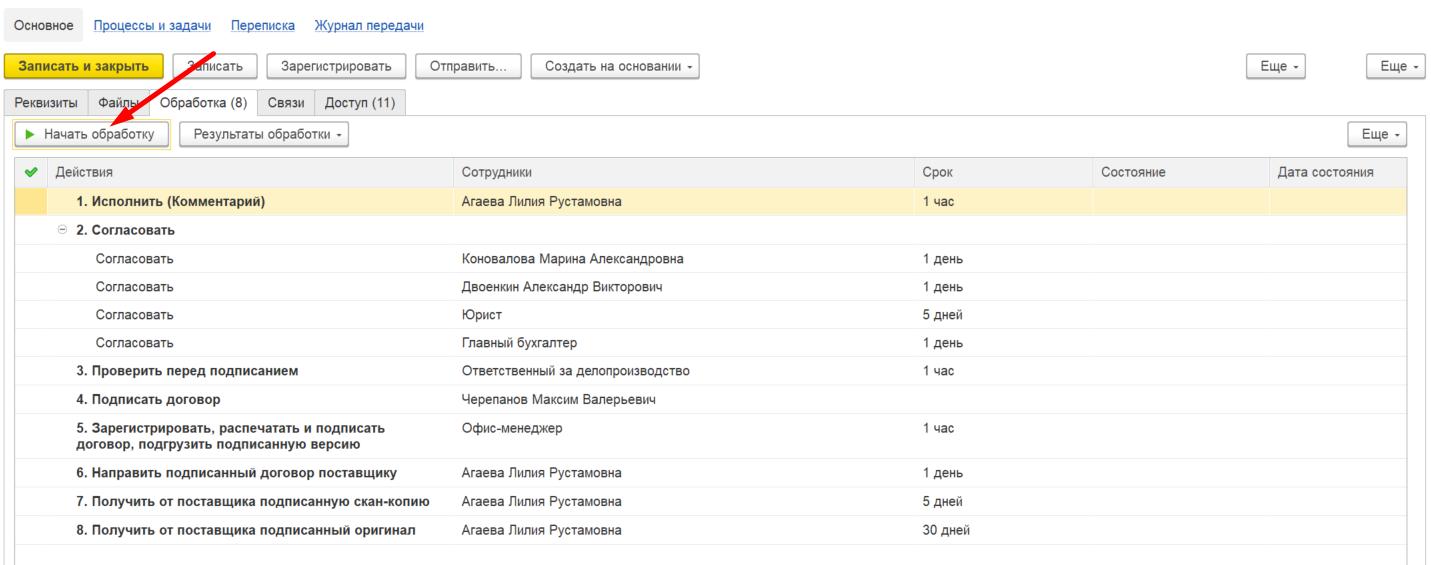Select the 'Обработка (8)' tab
1431x565 pixels.
[203, 103]
